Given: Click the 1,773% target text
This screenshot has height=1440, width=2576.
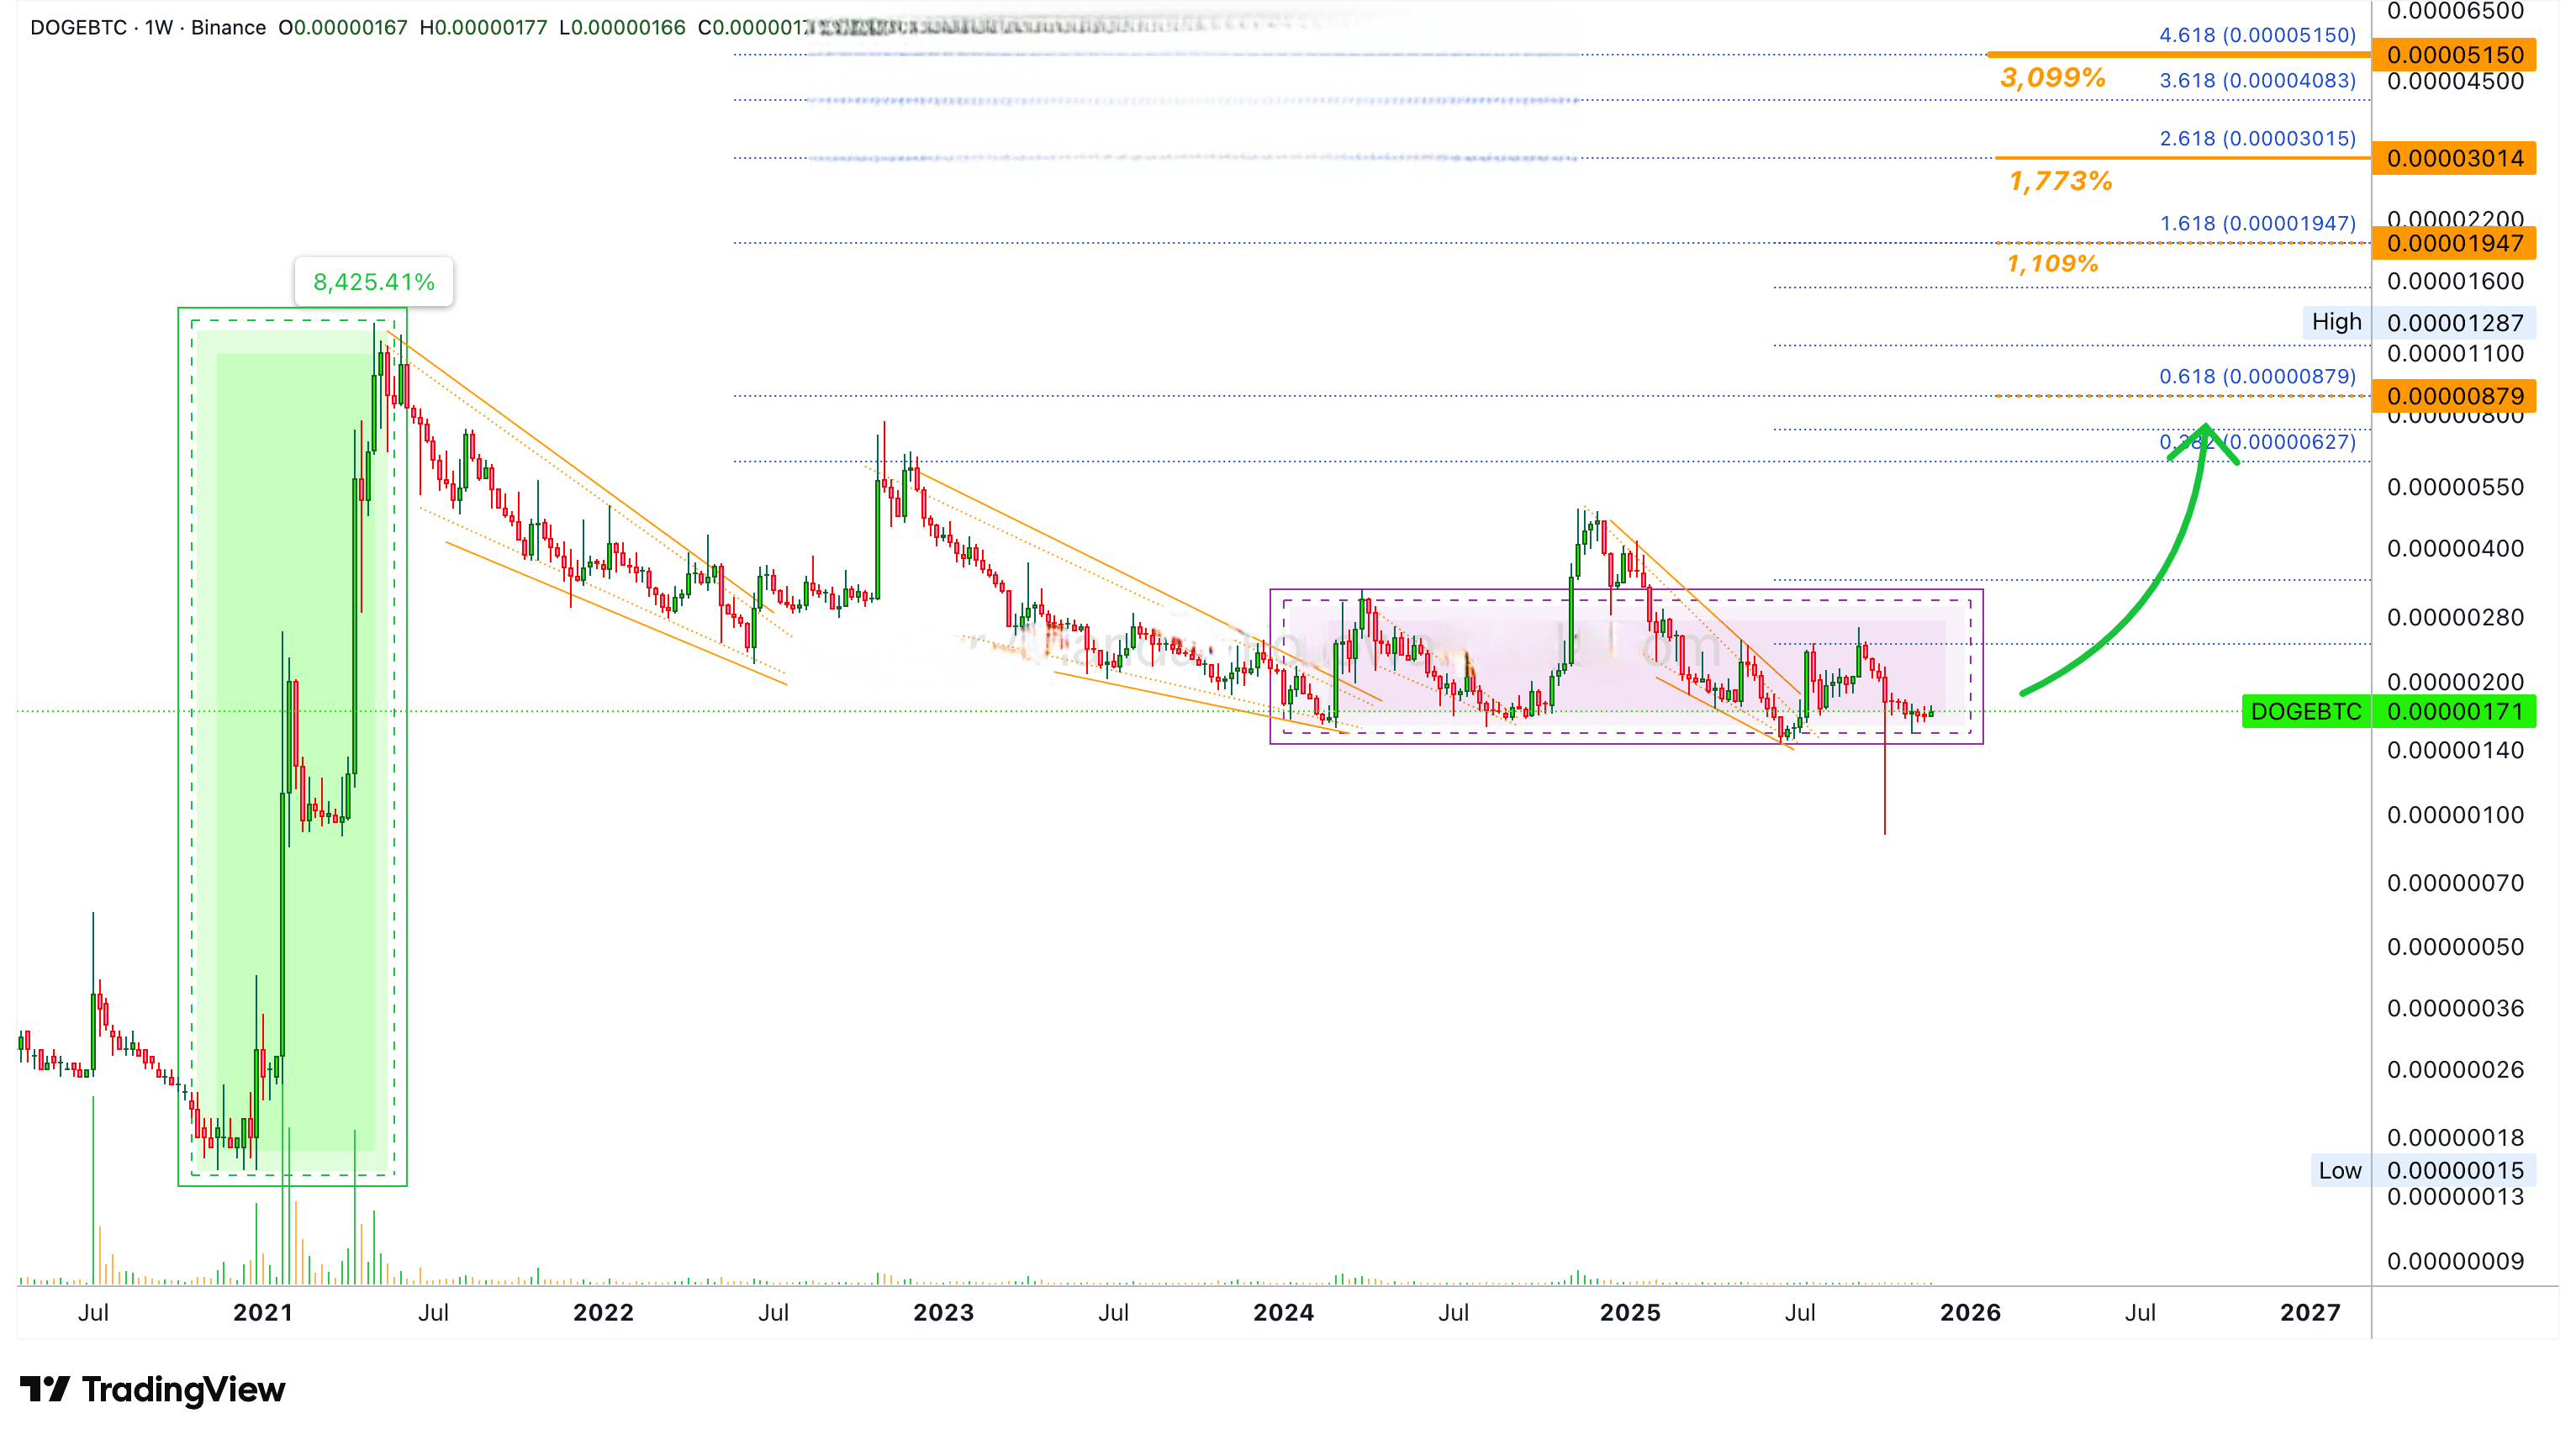Looking at the screenshot, I should pos(2060,181).
